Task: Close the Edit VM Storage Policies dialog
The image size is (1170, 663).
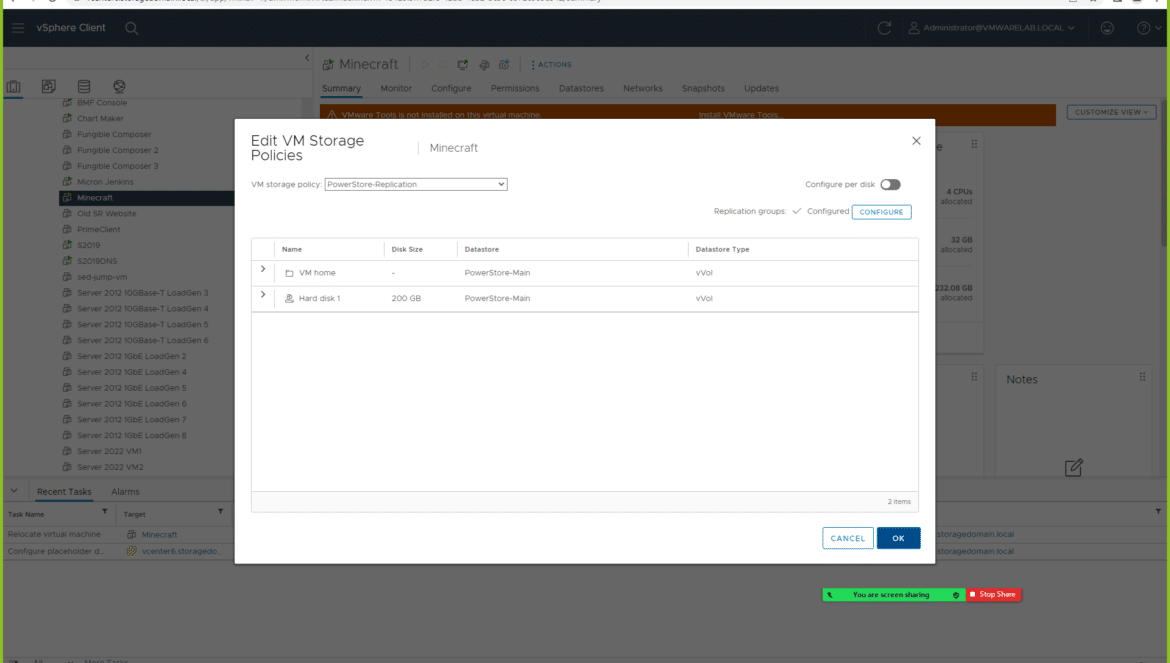Action: (916, 141)
